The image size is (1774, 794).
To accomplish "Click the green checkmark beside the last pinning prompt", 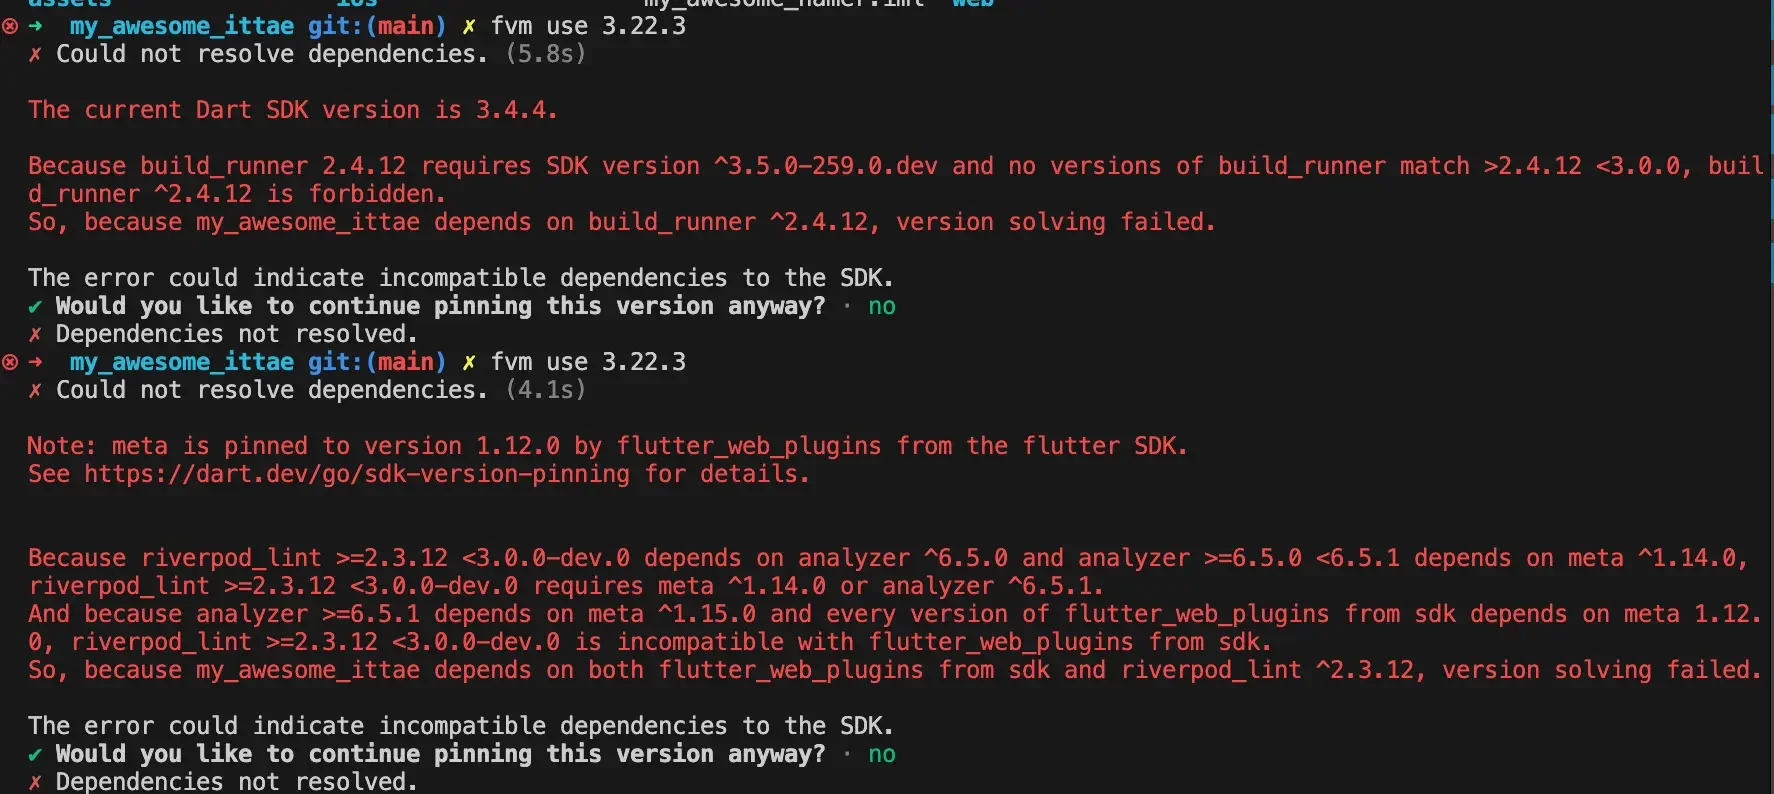I will (x=35, y=755).
